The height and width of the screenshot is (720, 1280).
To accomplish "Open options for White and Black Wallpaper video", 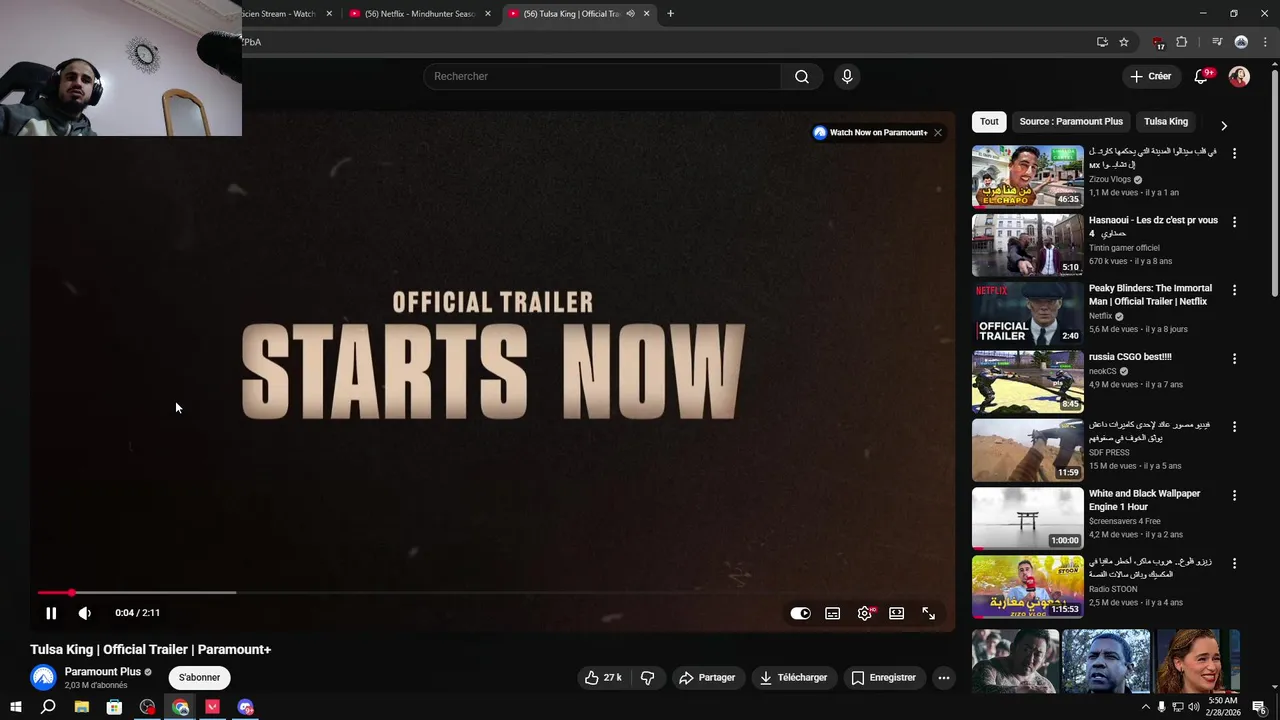I will [1234, 495].
